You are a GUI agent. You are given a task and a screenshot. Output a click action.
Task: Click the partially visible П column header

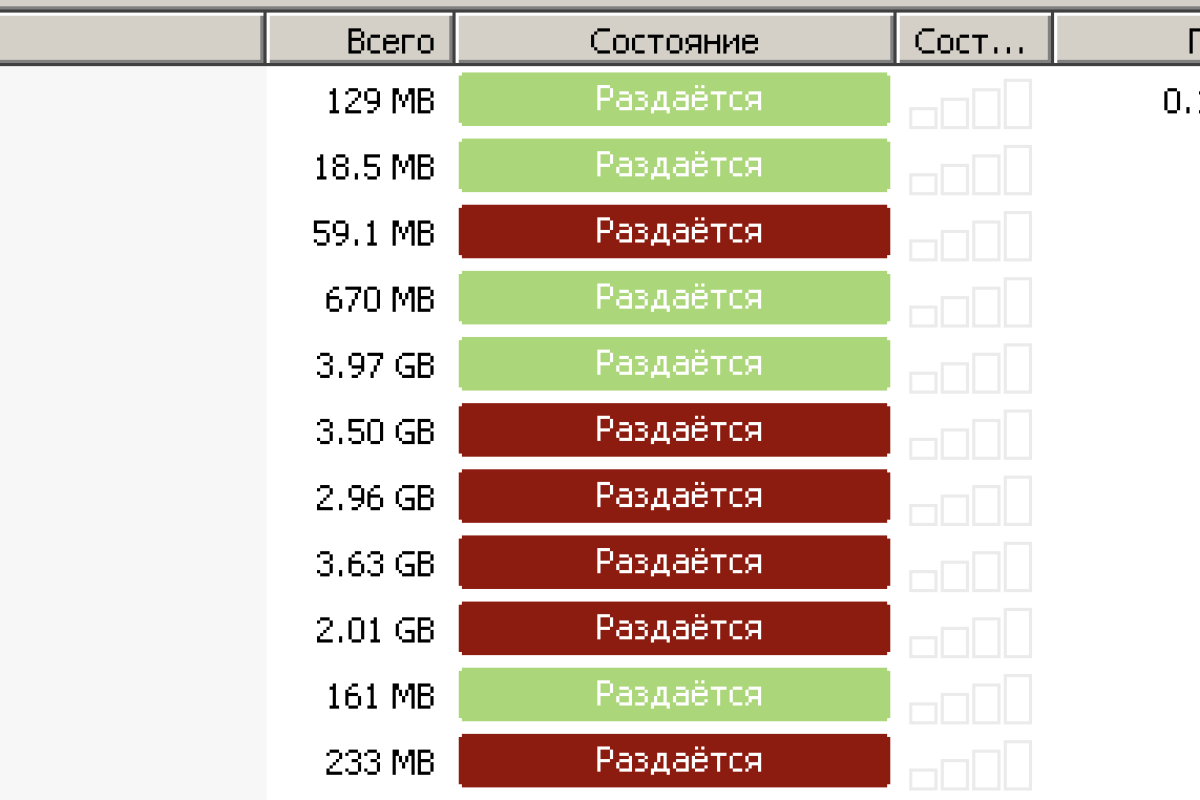1128,41
